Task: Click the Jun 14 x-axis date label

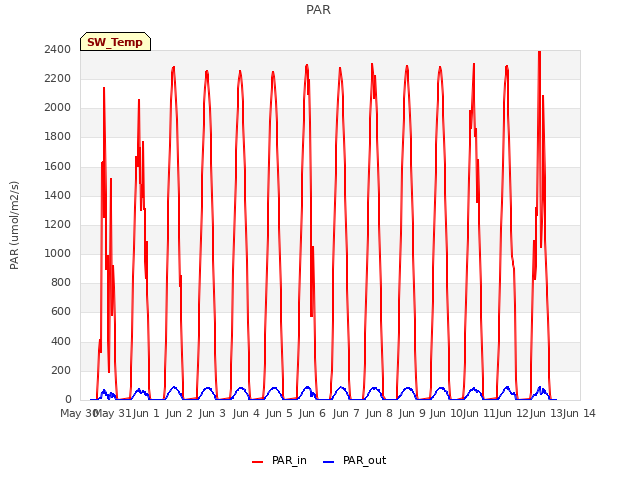Action: (579, 413)
